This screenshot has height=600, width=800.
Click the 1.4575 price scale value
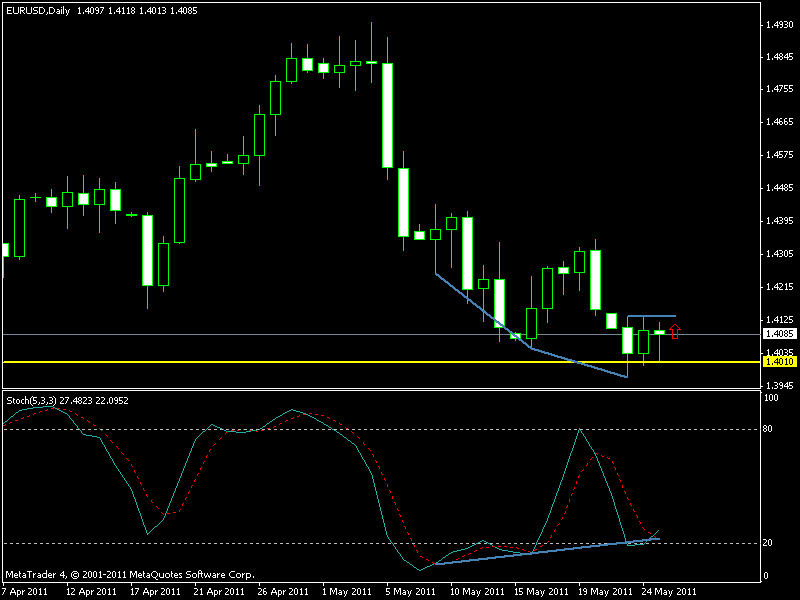coord(780,155)
